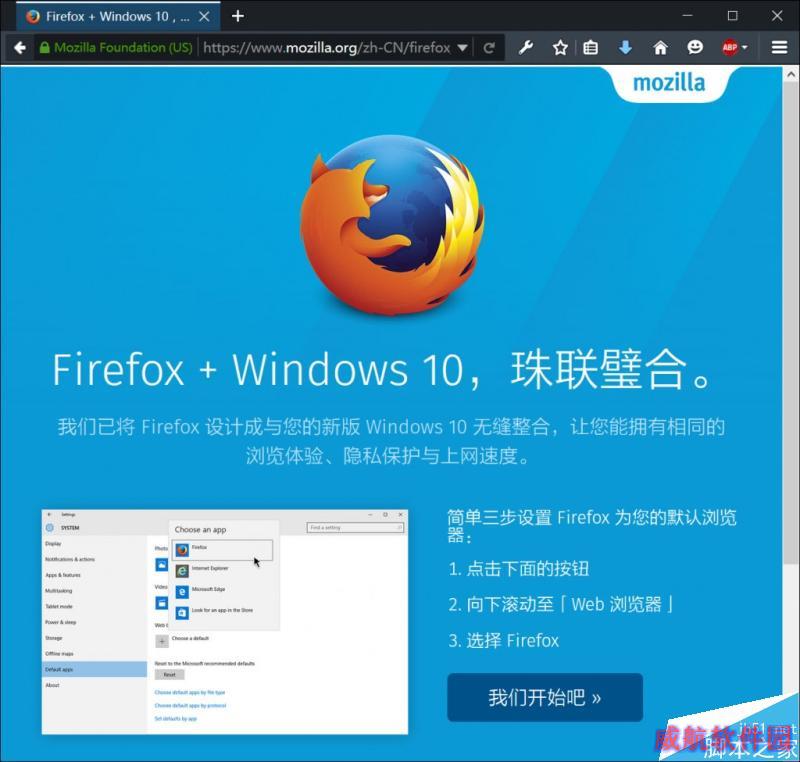Click the Windows settings screenshot thumbnail
800x762 pixels.
(224, 622)
